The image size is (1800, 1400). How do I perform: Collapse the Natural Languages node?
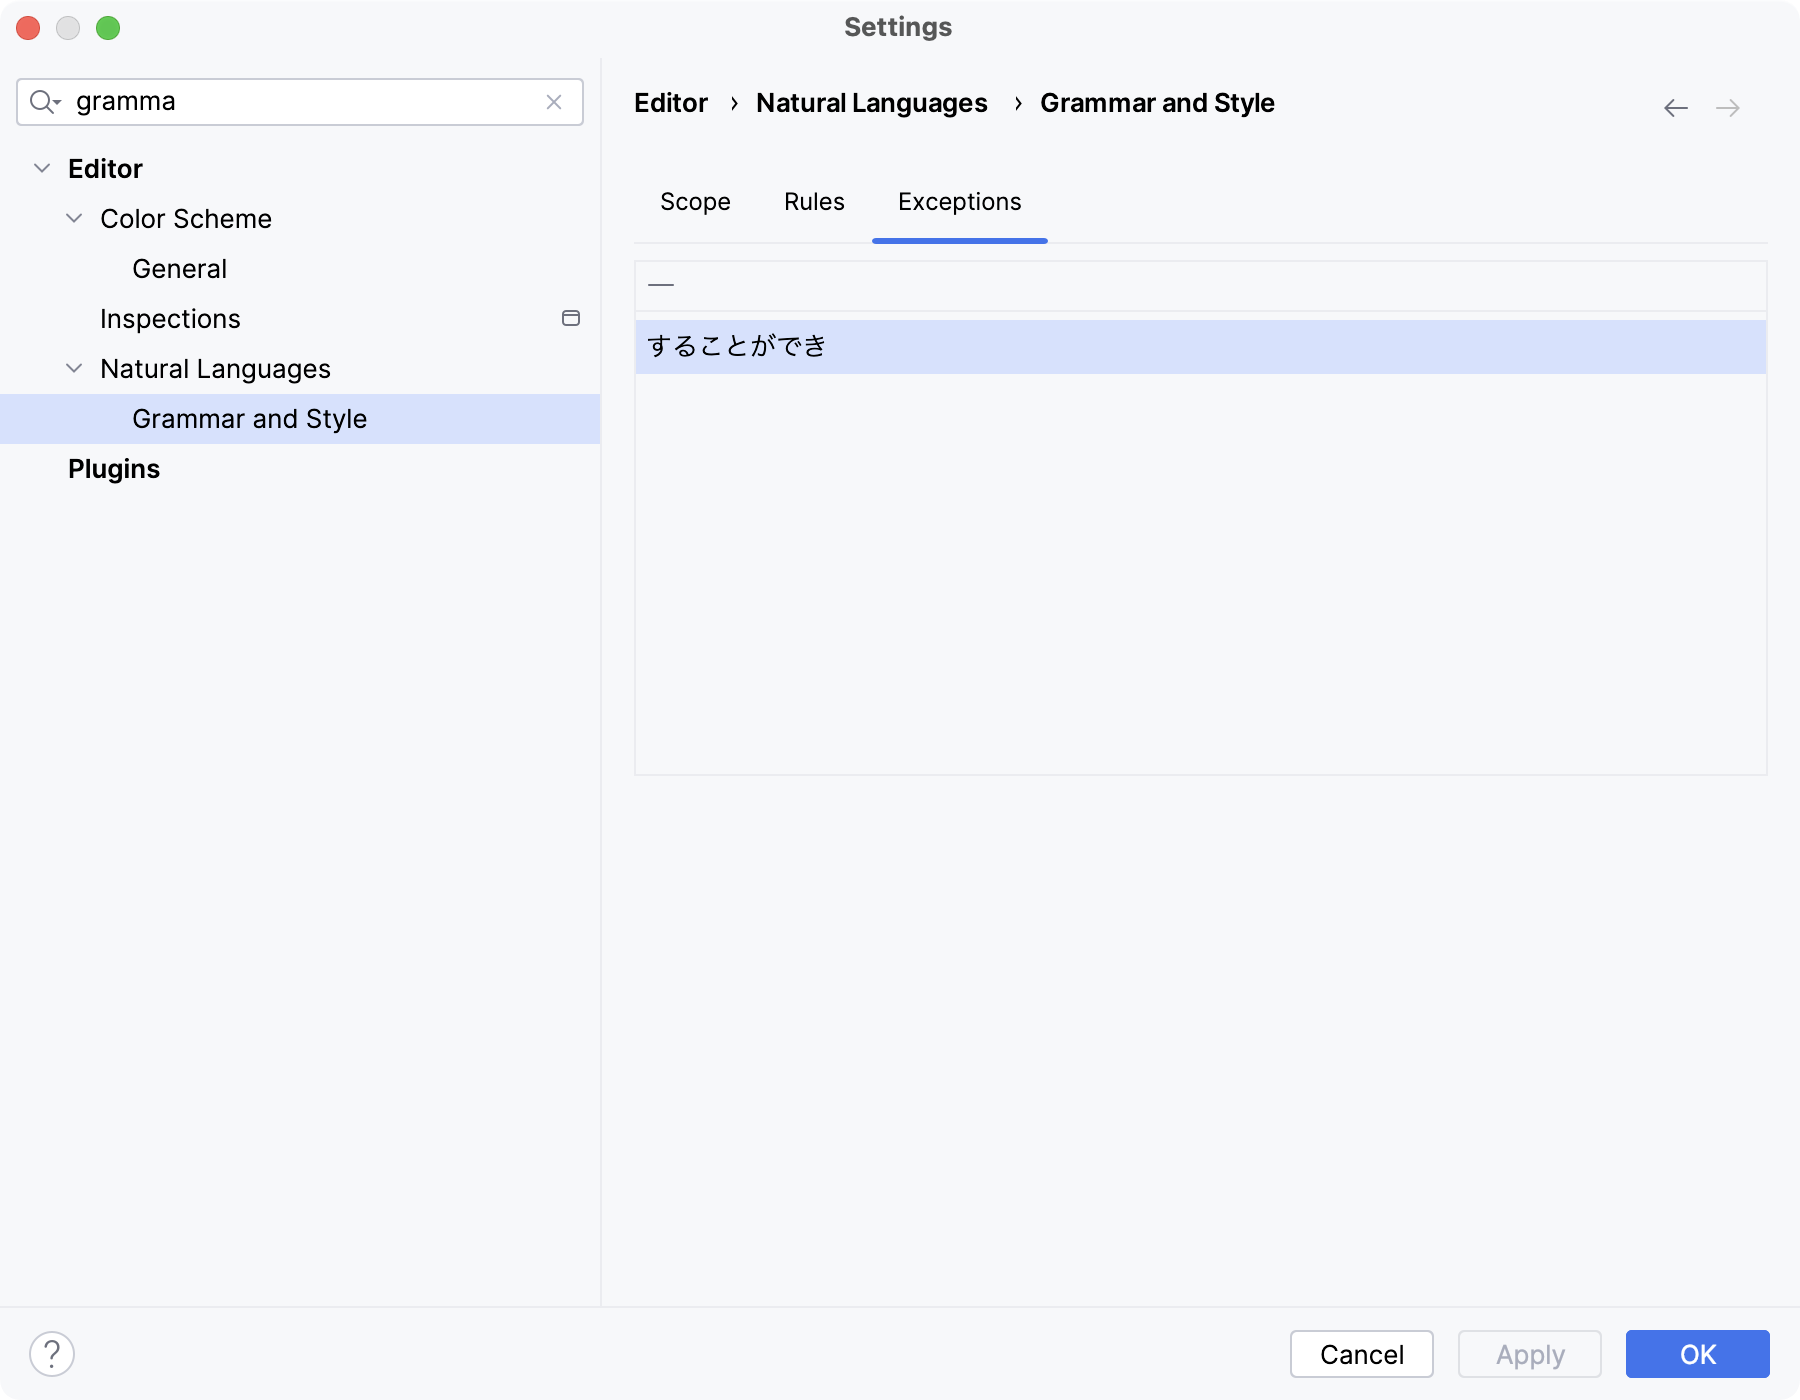pyautogui.click(x=74, y=368)
